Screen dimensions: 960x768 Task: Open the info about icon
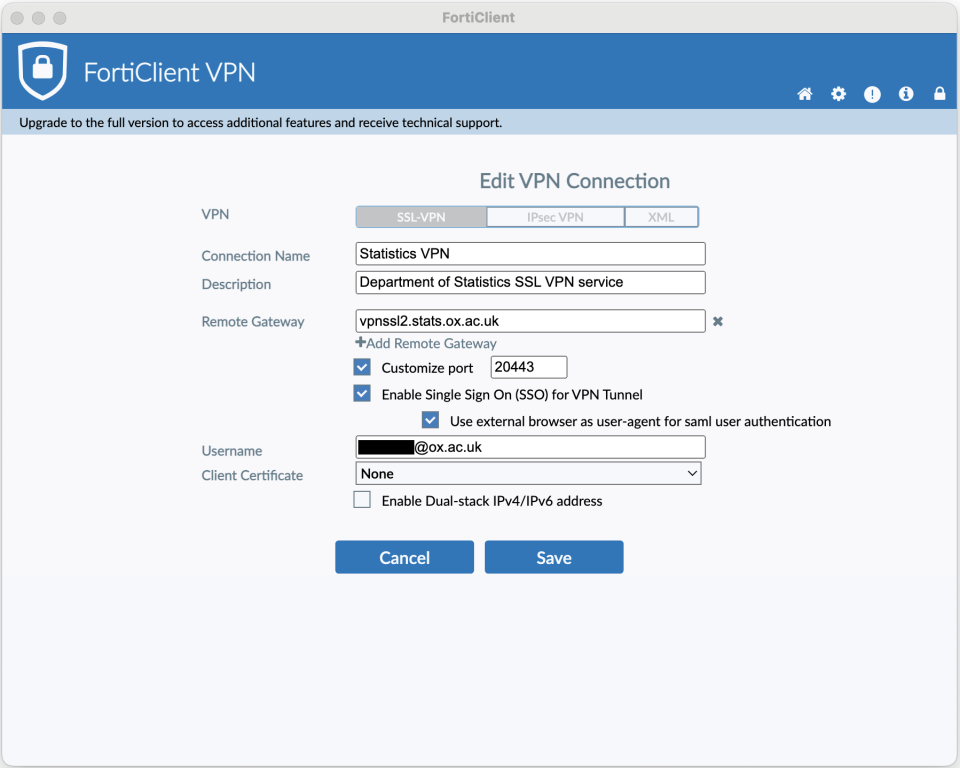pyautogui.click(x=906, y=94)
